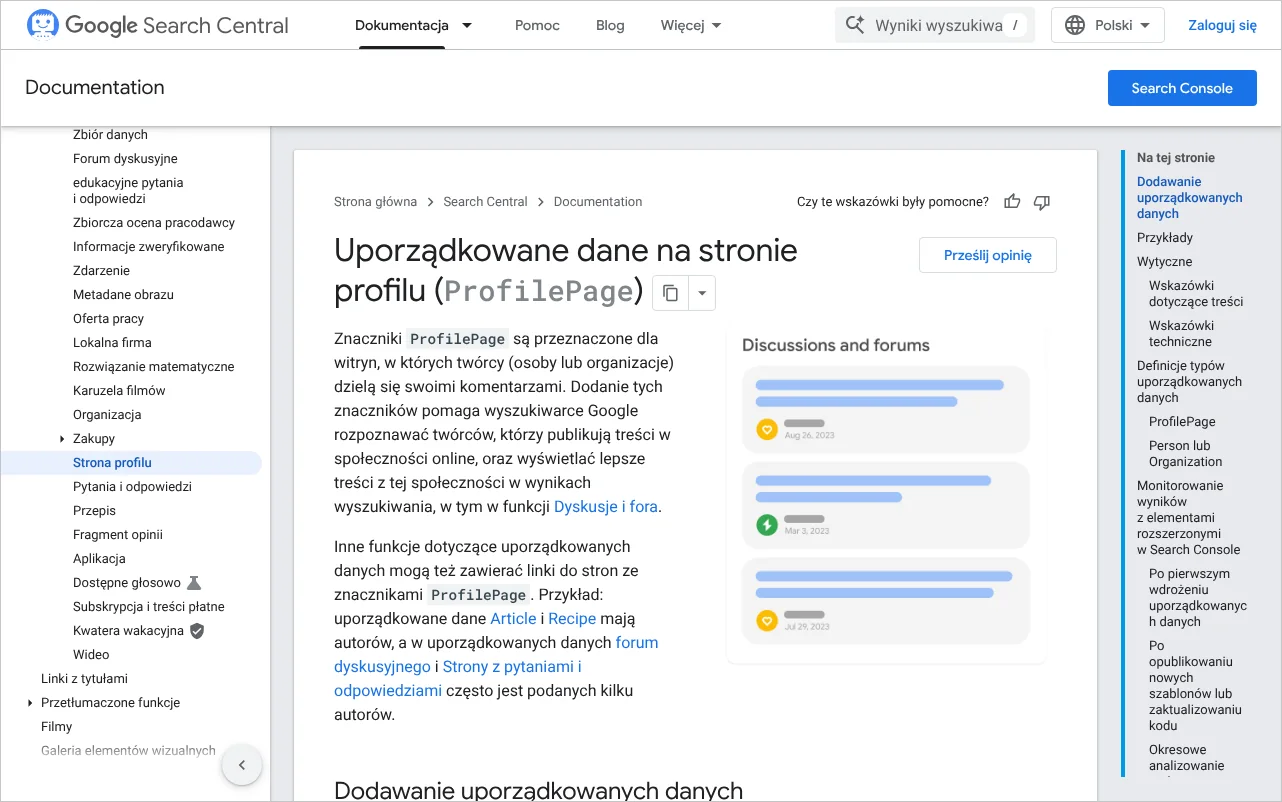Click the Strona główna breadcrumb
Viewport: 1282px width, 802px height.
tap(375, 202)
